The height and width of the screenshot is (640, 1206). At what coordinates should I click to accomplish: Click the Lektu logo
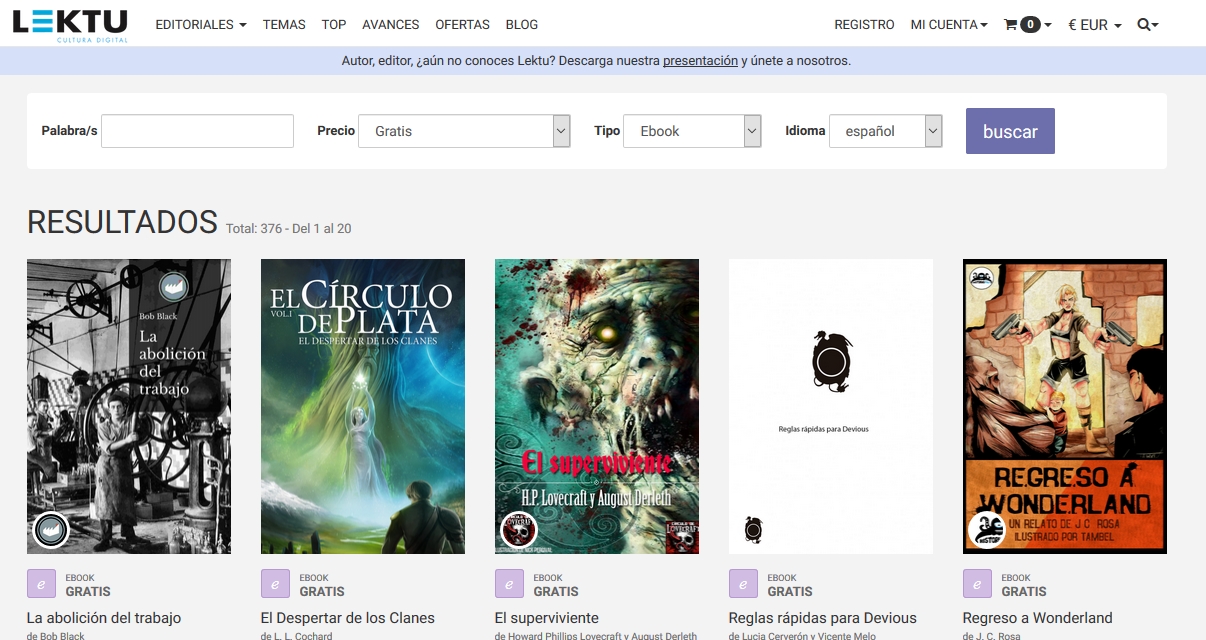(x=70, y=24)
